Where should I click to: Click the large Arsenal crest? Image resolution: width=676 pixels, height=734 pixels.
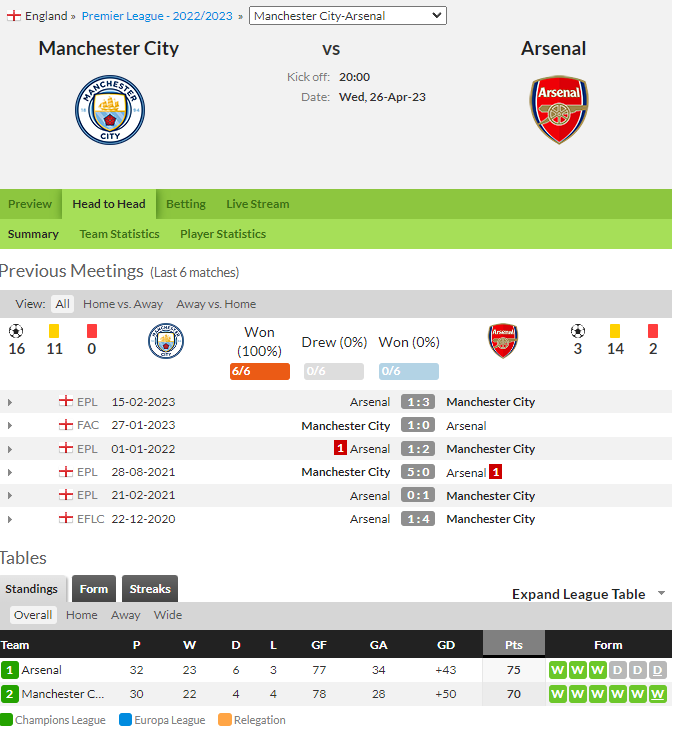tap(559, 110)
